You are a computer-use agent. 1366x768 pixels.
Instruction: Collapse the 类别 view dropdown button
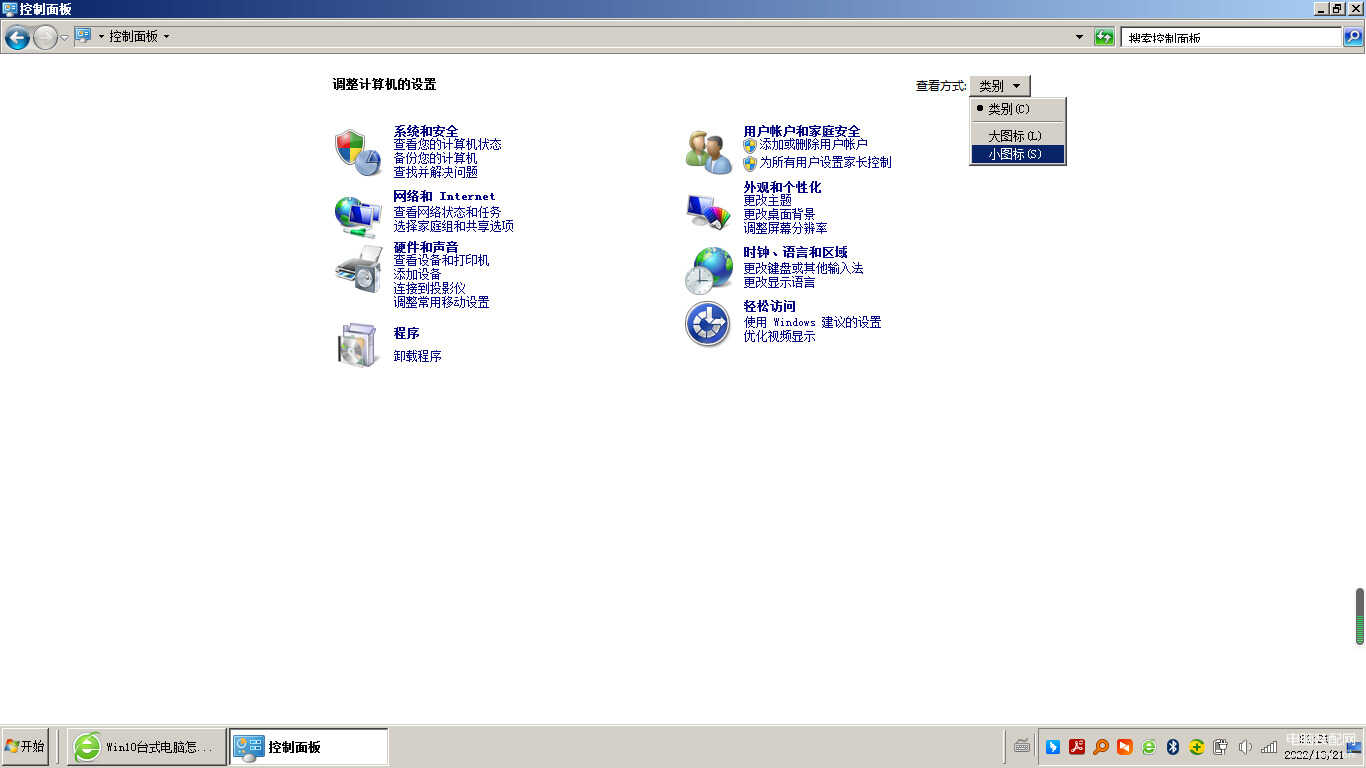1000,86
